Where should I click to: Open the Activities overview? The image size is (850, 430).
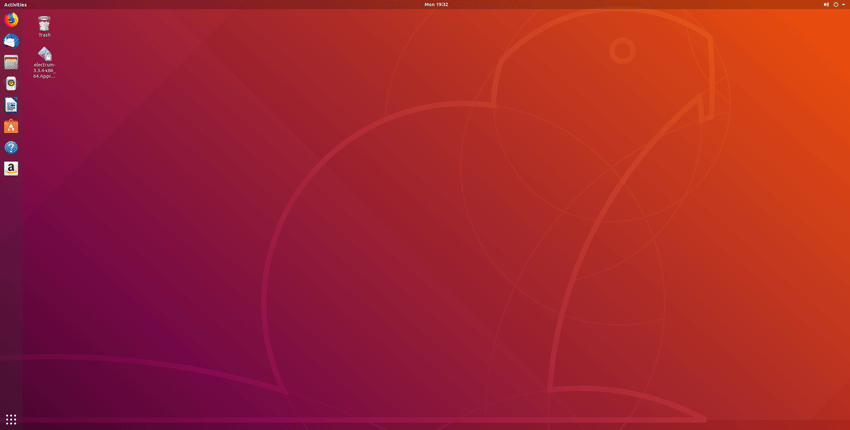pyautogui.click(x=15, y=4)
